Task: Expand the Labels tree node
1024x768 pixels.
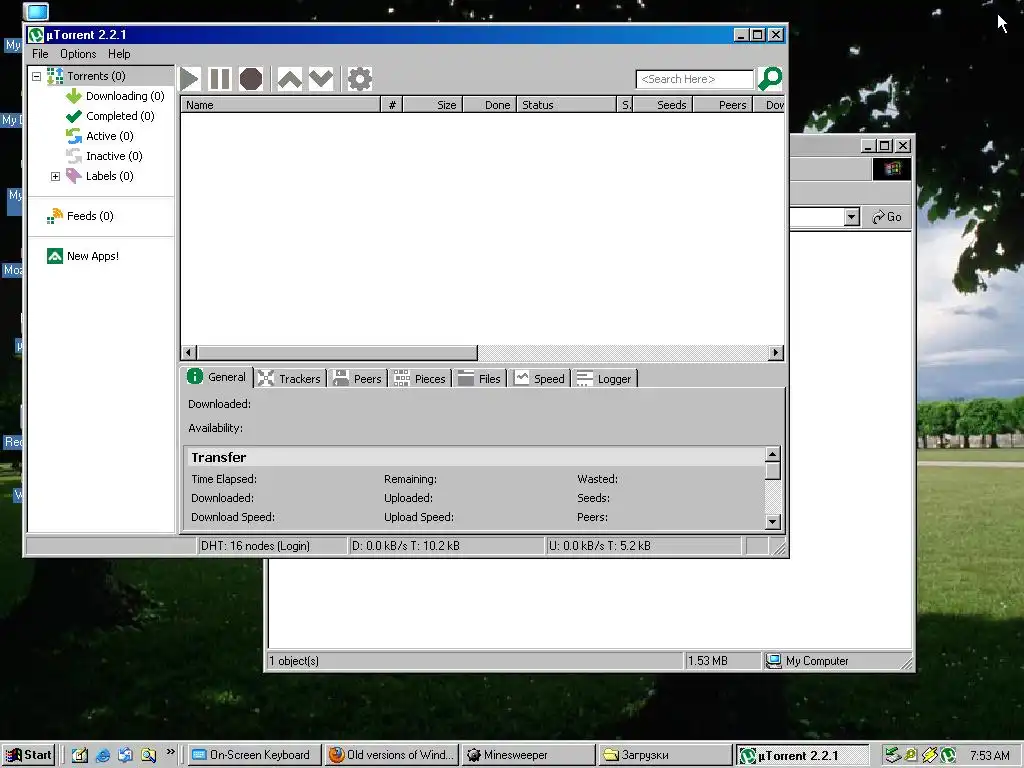Action: coord(56,176)
